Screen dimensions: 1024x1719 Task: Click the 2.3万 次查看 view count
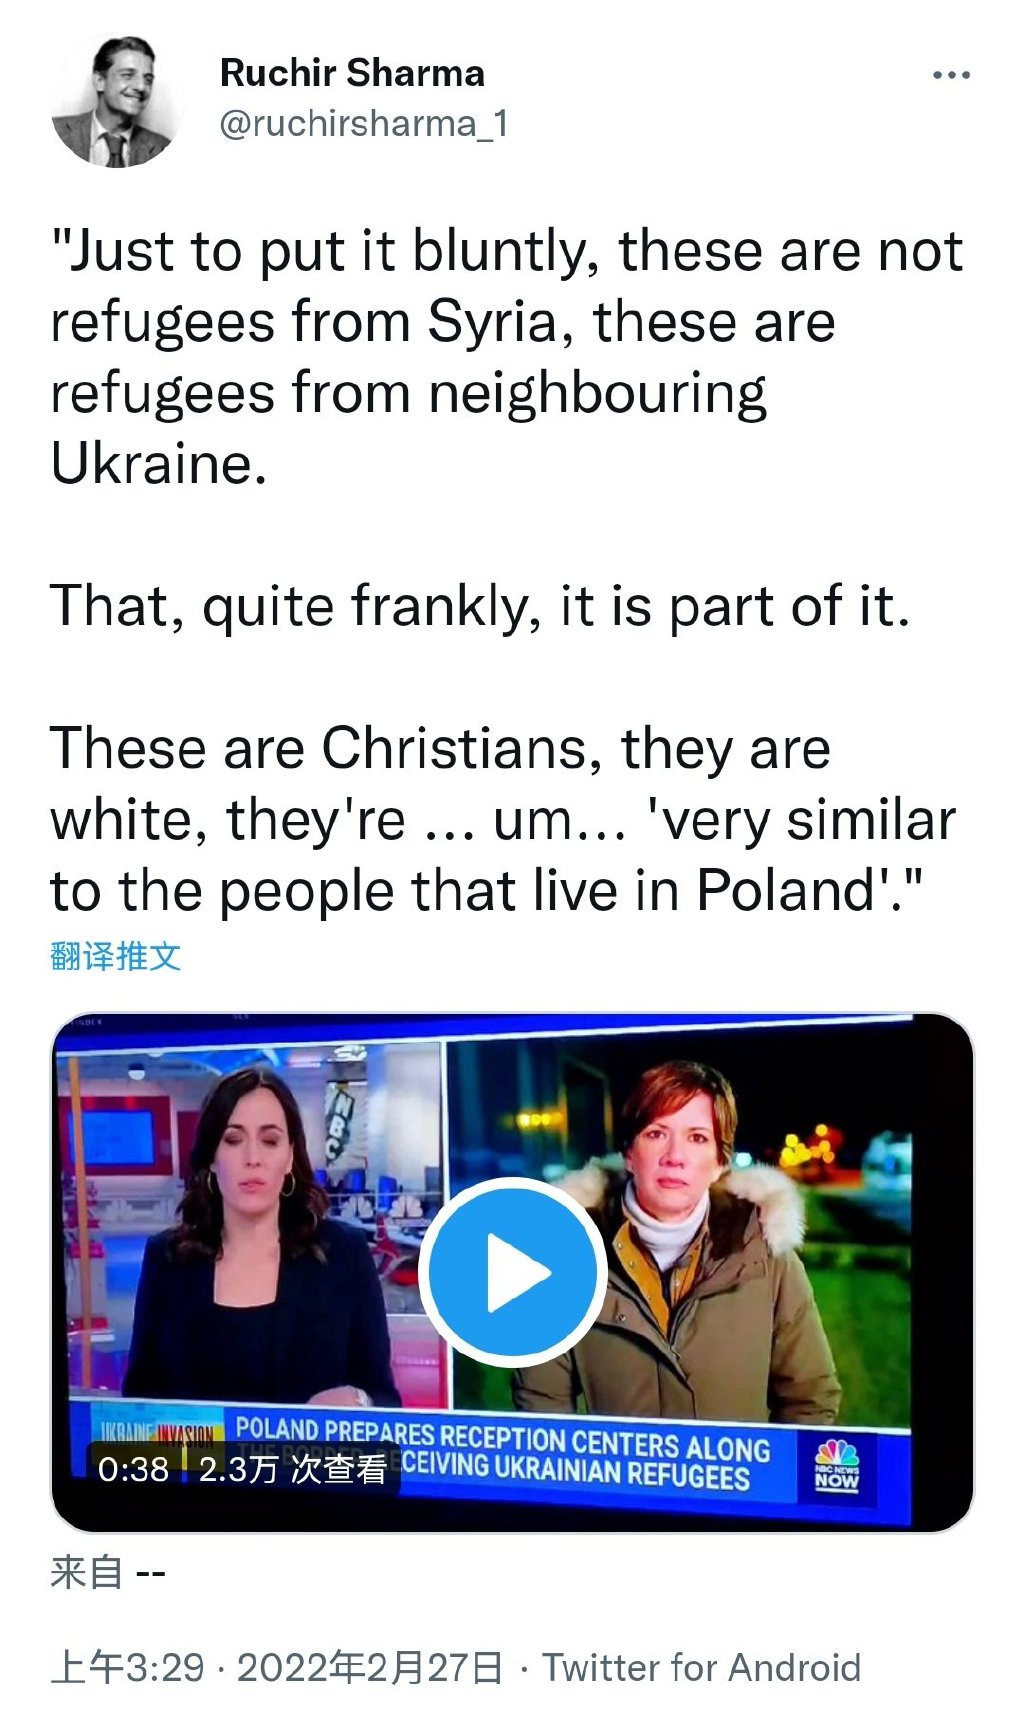(292, 1468)
